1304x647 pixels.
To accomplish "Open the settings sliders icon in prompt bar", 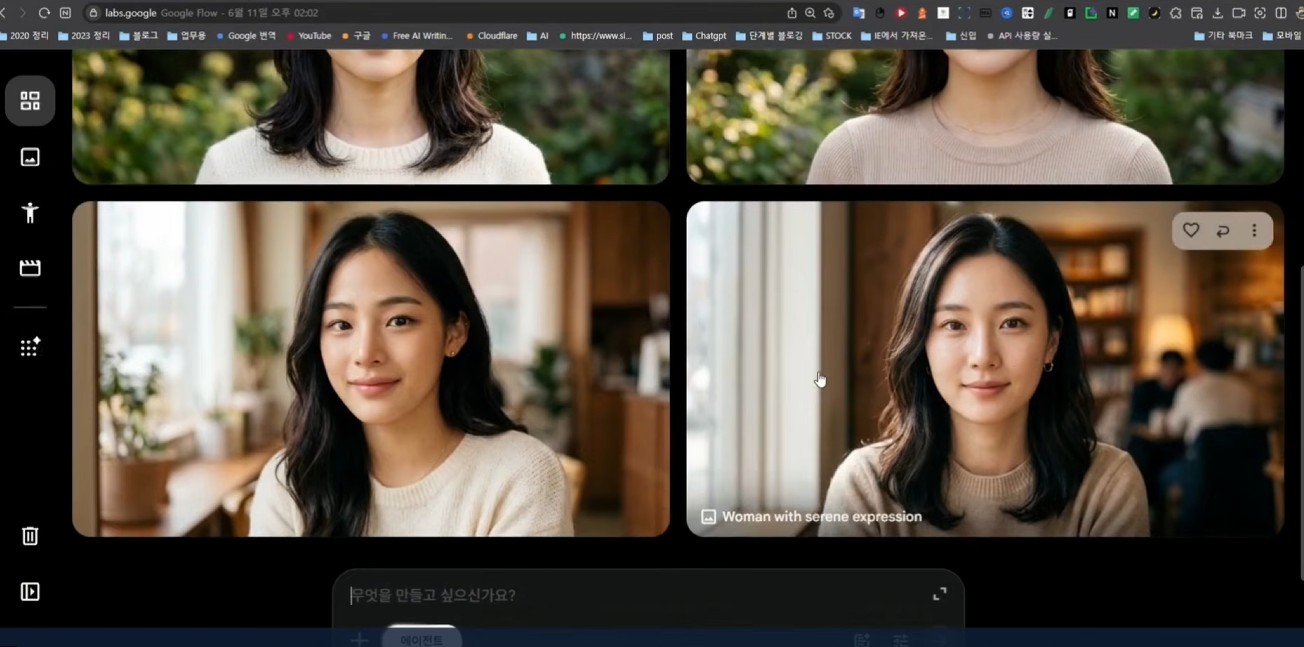I will [901, 640].
